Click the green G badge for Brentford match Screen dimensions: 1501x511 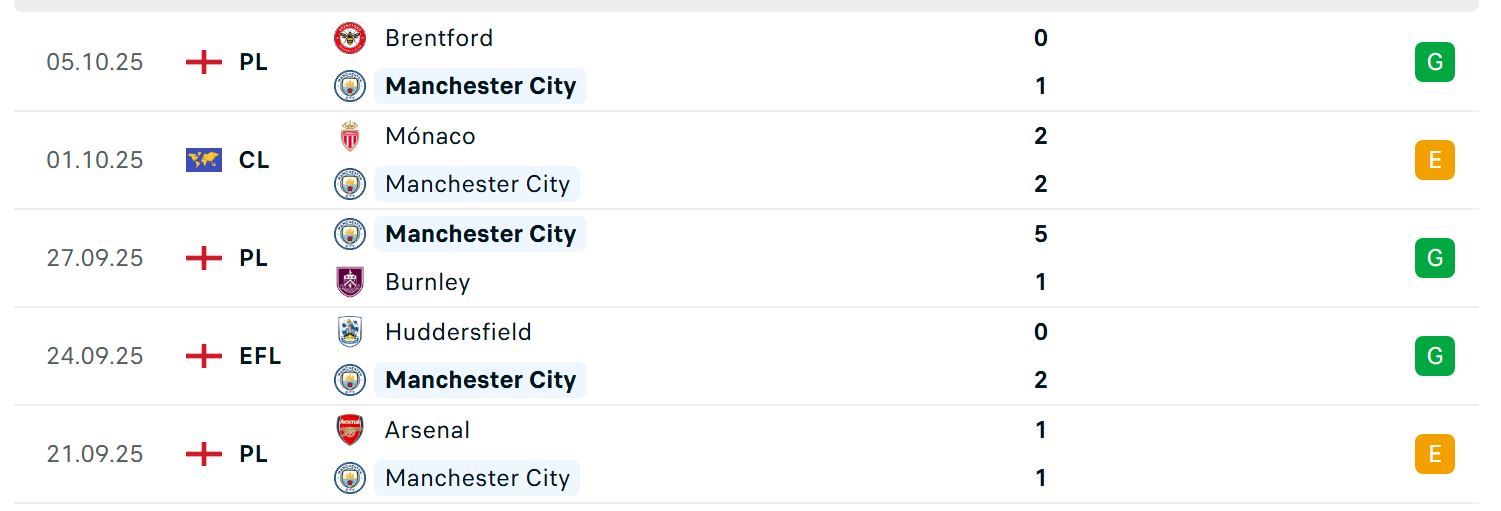1435,62
